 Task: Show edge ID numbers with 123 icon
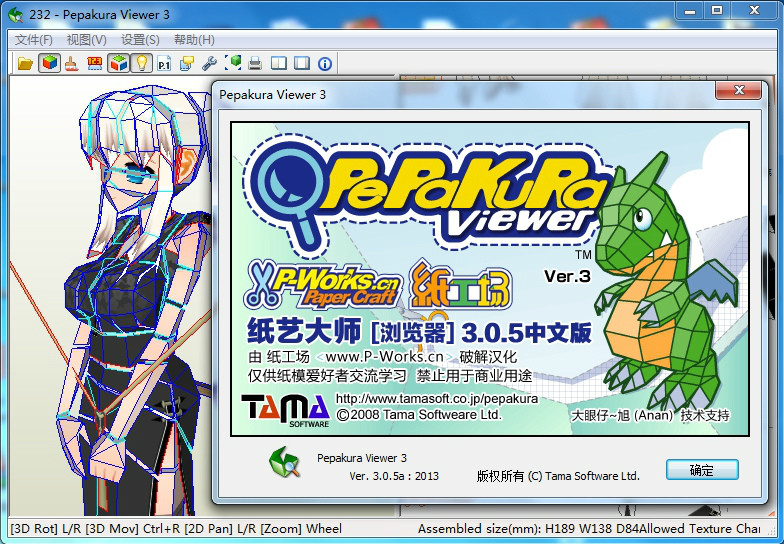[94, 64]
